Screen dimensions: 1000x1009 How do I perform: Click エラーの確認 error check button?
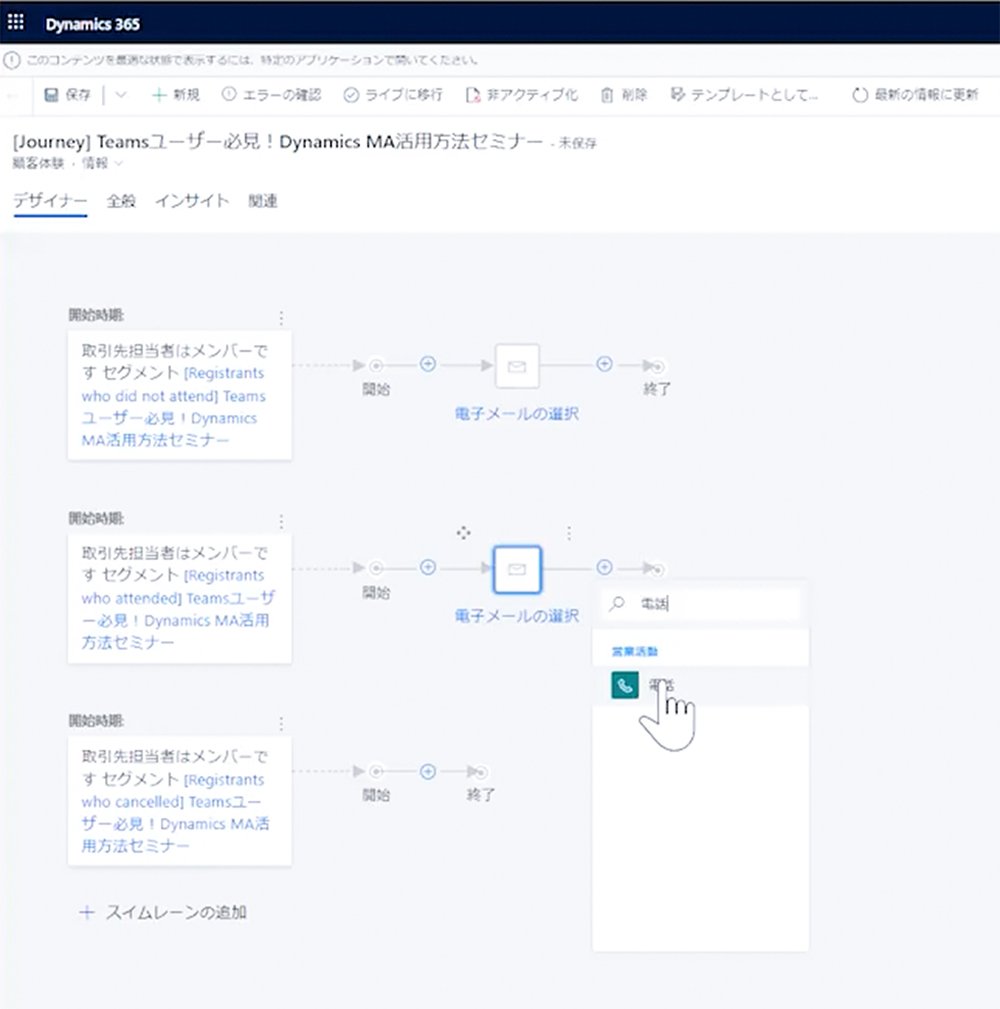point(271,95)
